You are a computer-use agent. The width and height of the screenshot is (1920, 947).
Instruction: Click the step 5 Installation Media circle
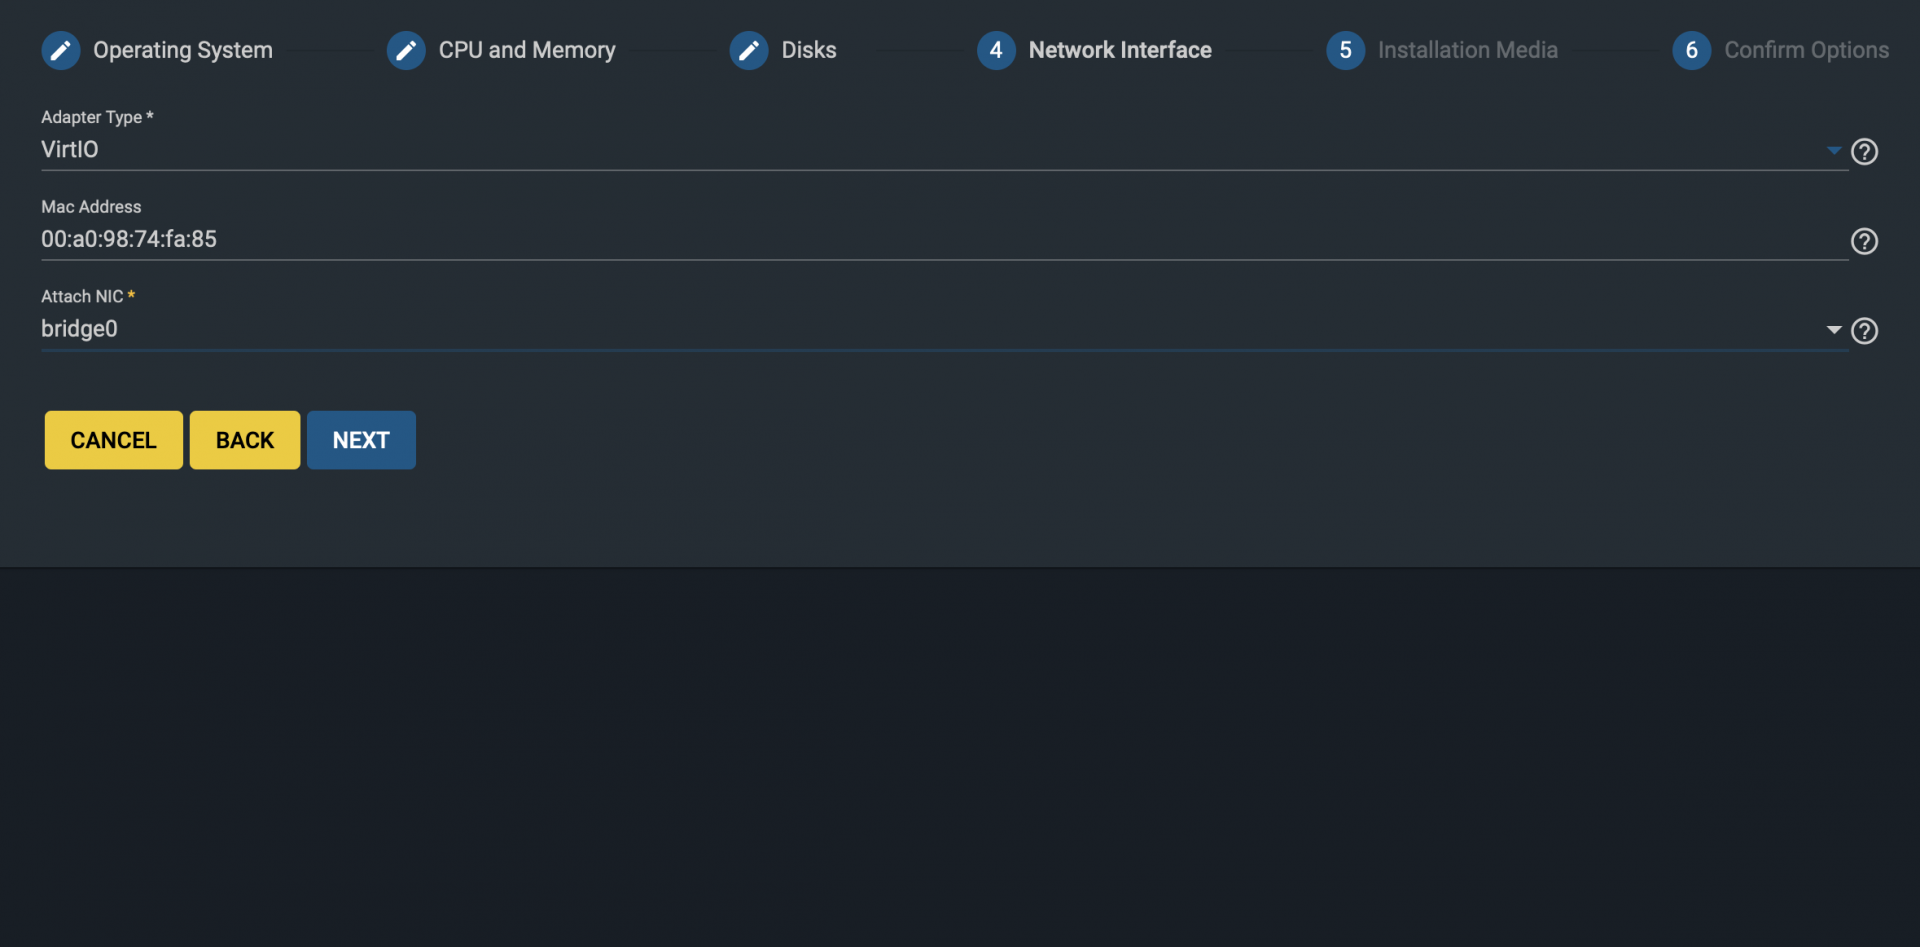1346,50
